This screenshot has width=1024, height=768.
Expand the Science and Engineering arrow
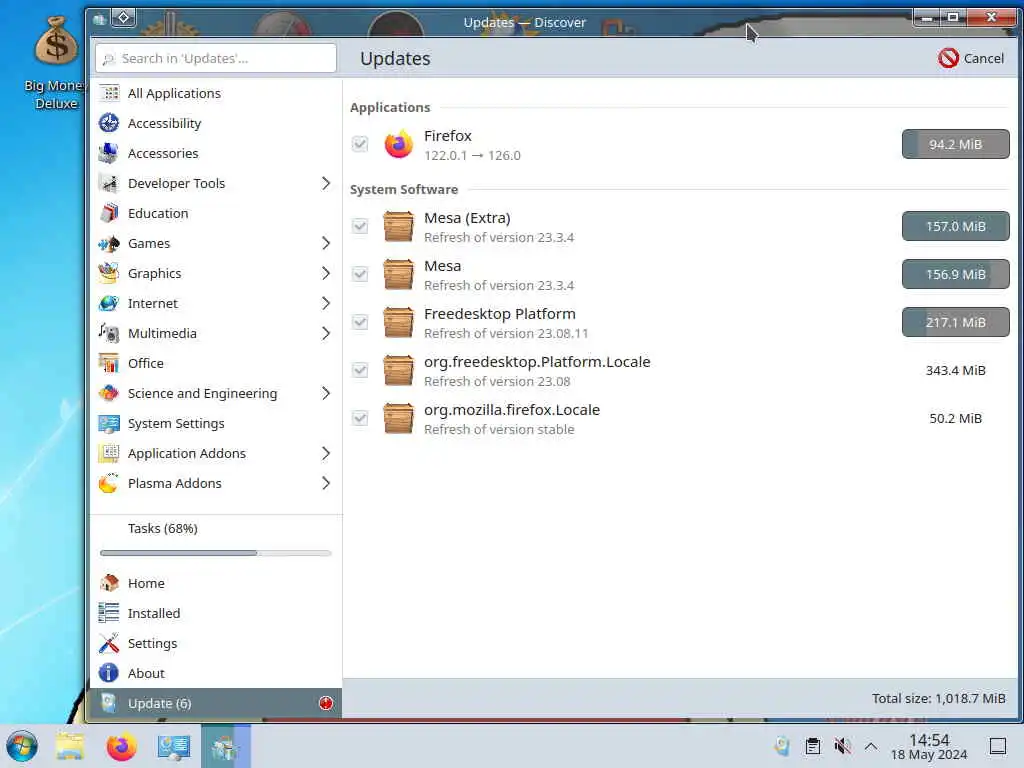pyautogui.click(x=326, y=394)
